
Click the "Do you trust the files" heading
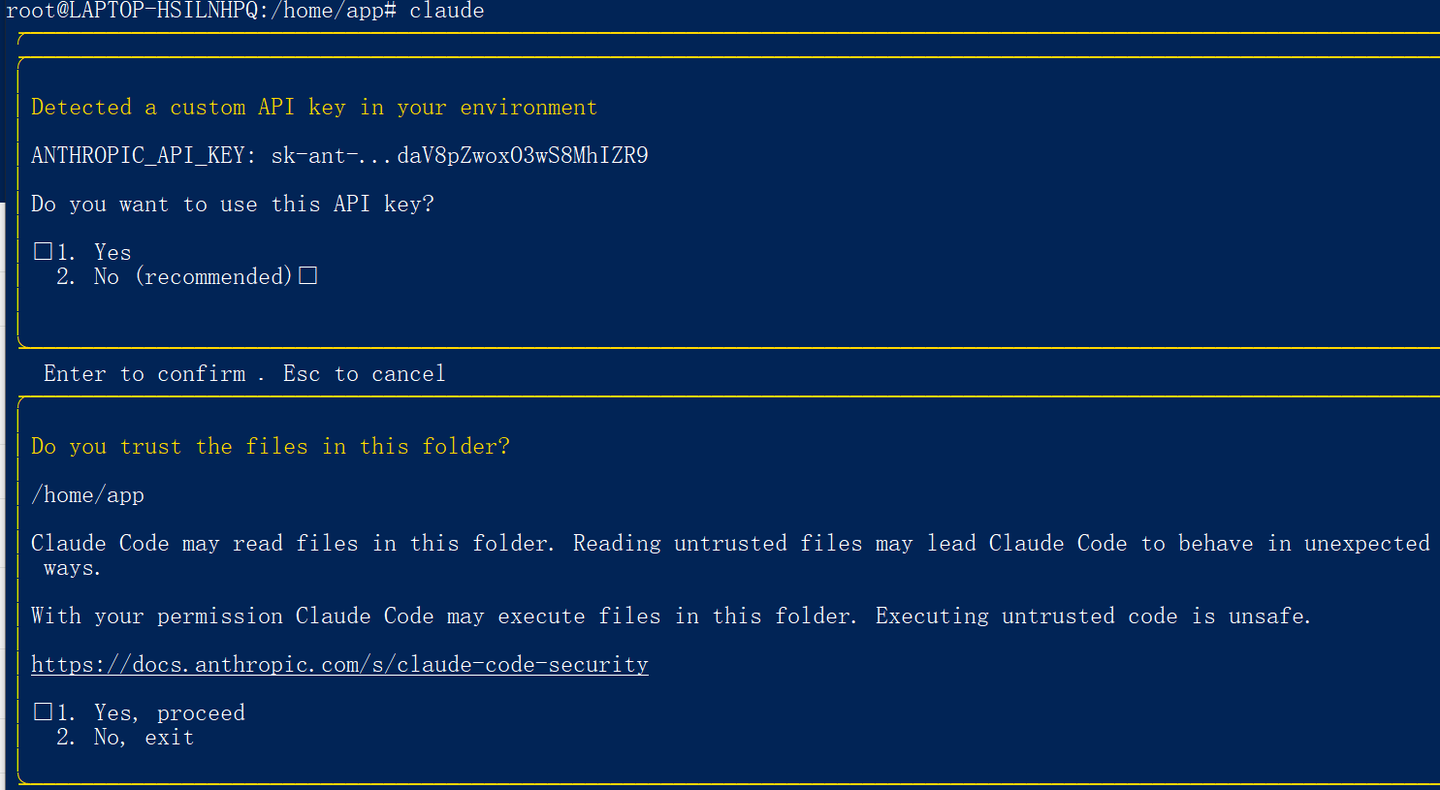pos(270,447)
